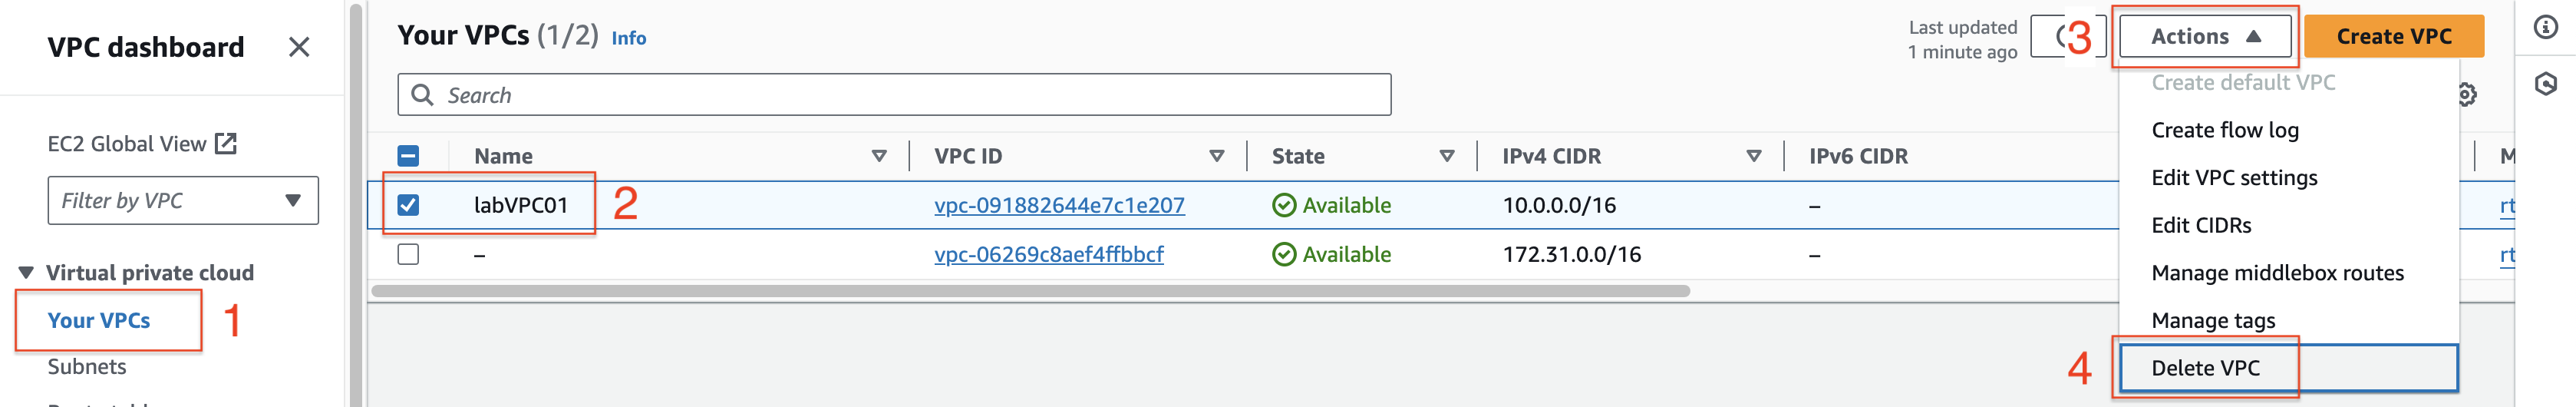Open vpc-091882644e7c1e207 link
Viewport: 2576px width, 407px height.
[1059, 205]
